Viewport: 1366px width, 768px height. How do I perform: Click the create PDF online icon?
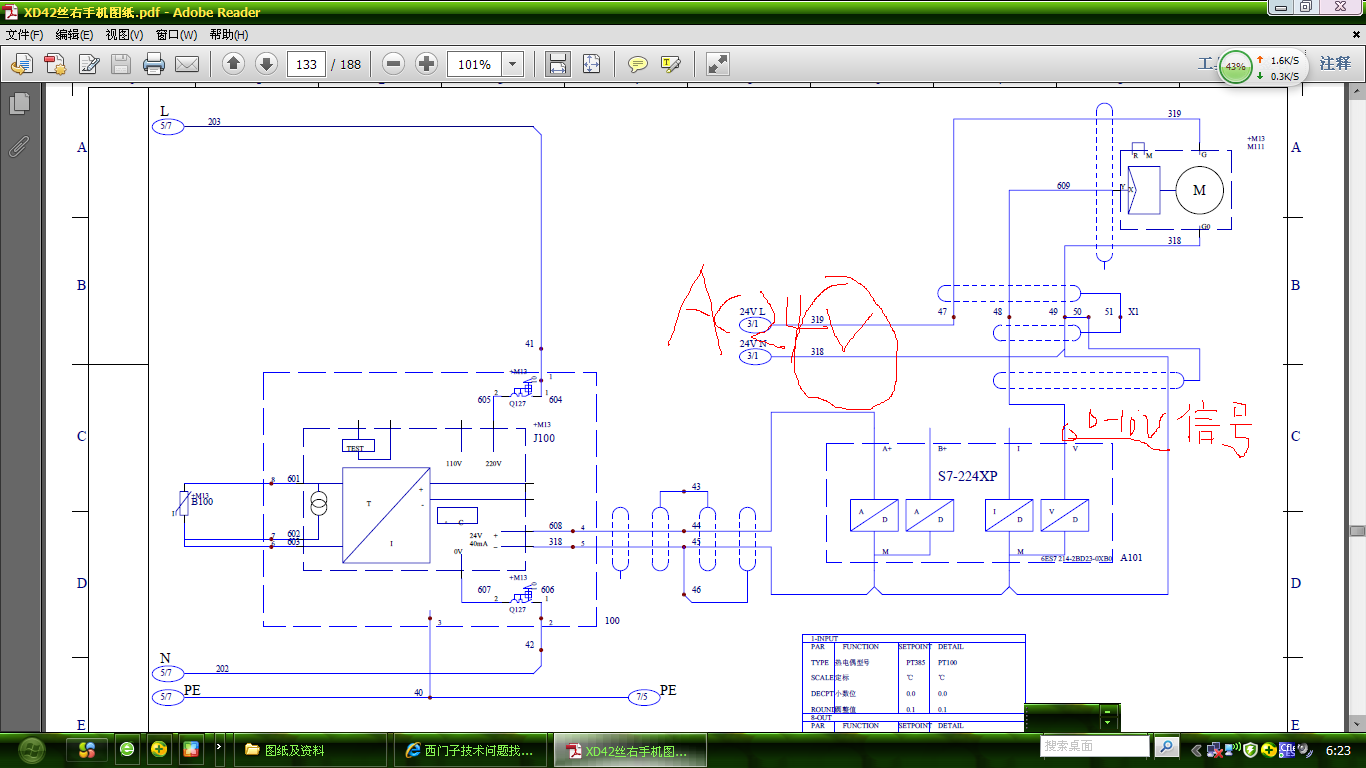tap(22, 64)
